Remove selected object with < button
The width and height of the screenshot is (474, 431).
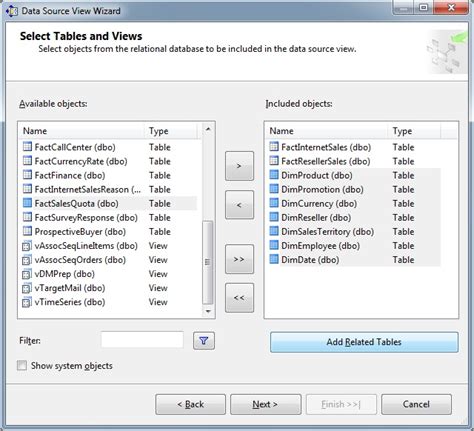[239, 205]
